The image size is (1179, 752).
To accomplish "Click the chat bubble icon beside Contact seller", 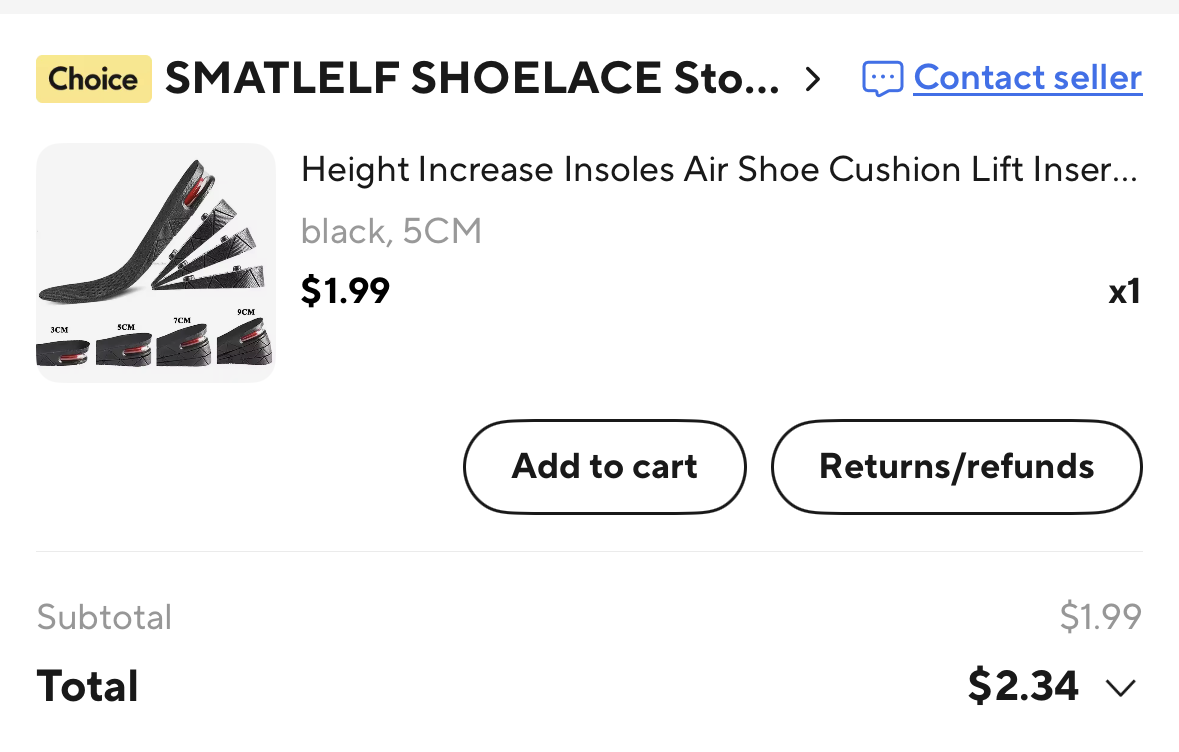I will click(x=882, y=79).
